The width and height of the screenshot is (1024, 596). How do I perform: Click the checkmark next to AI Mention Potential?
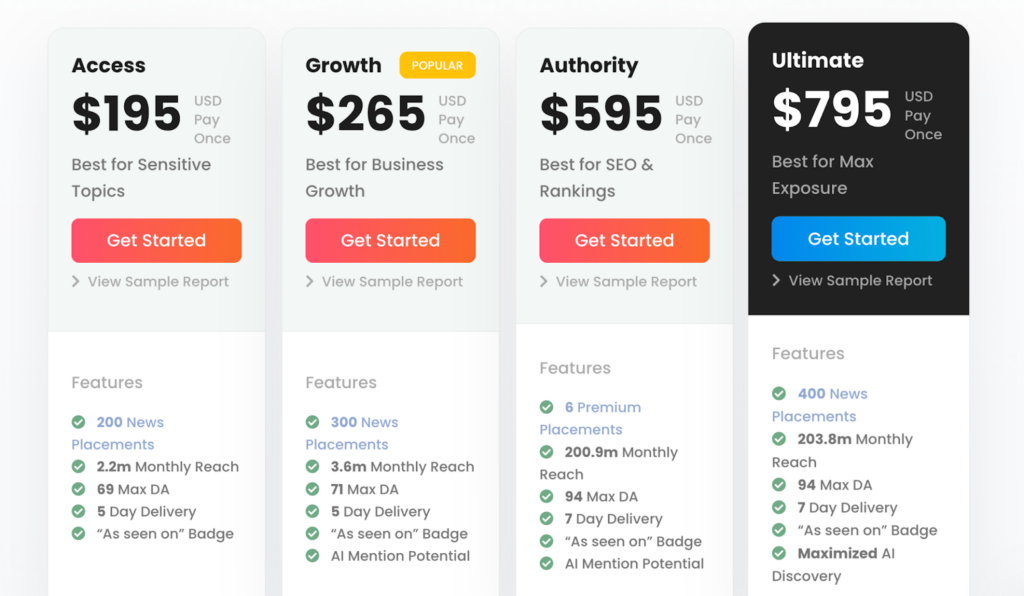312,556
